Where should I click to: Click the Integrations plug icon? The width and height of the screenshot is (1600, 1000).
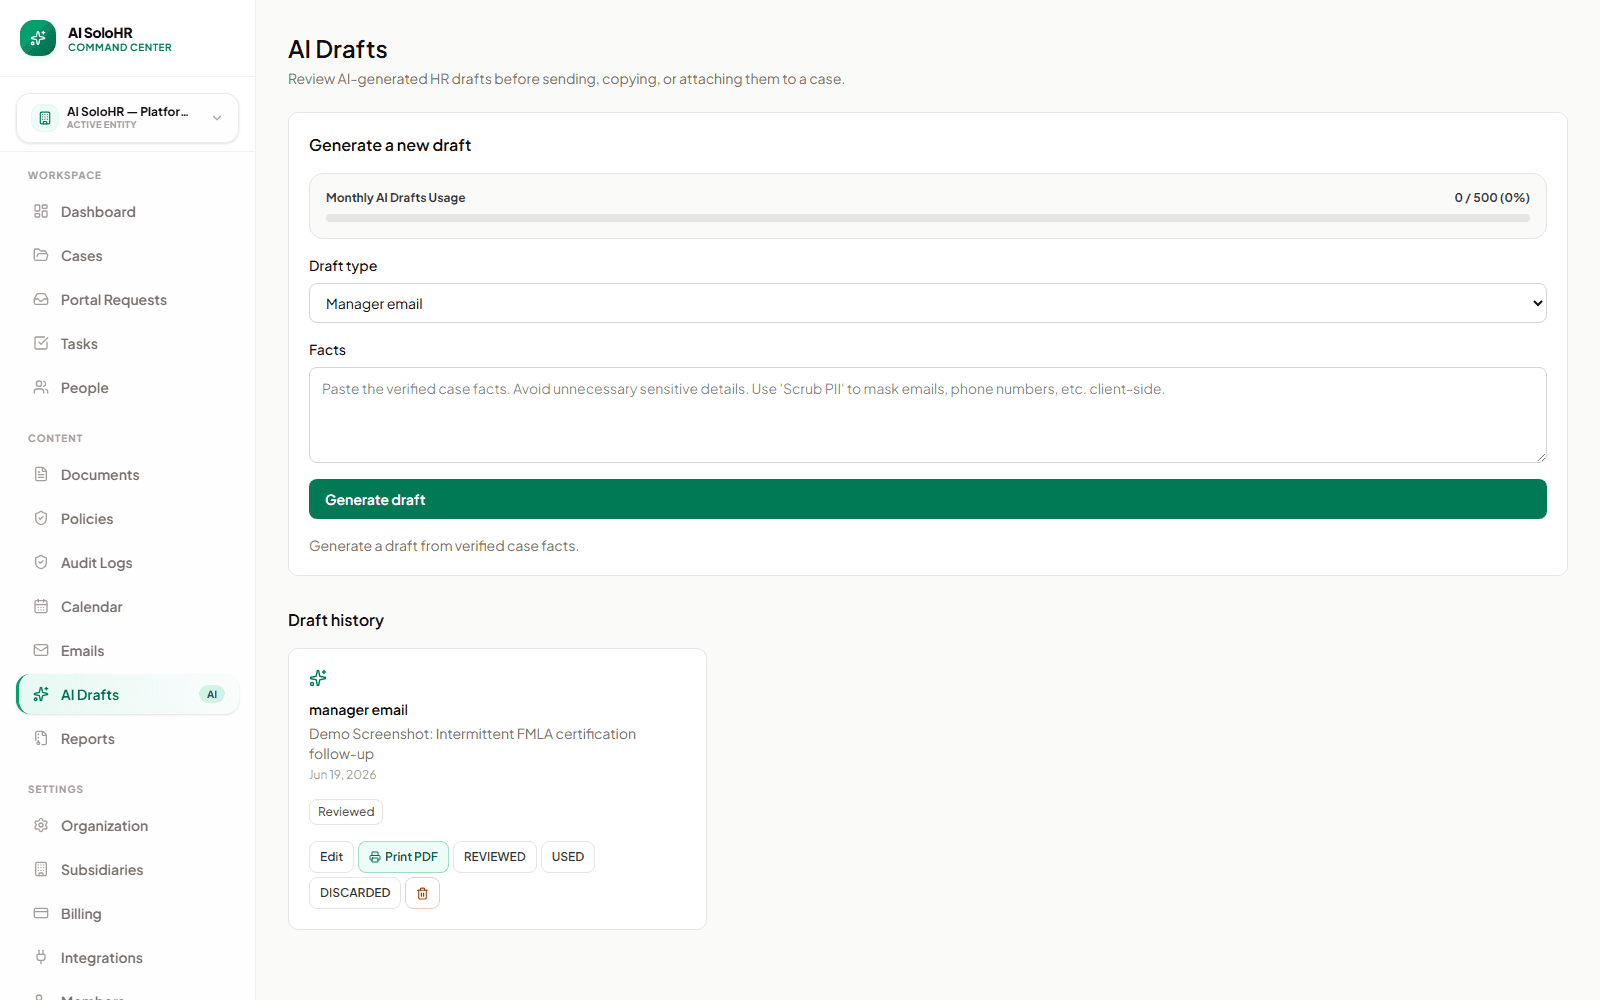41,957
